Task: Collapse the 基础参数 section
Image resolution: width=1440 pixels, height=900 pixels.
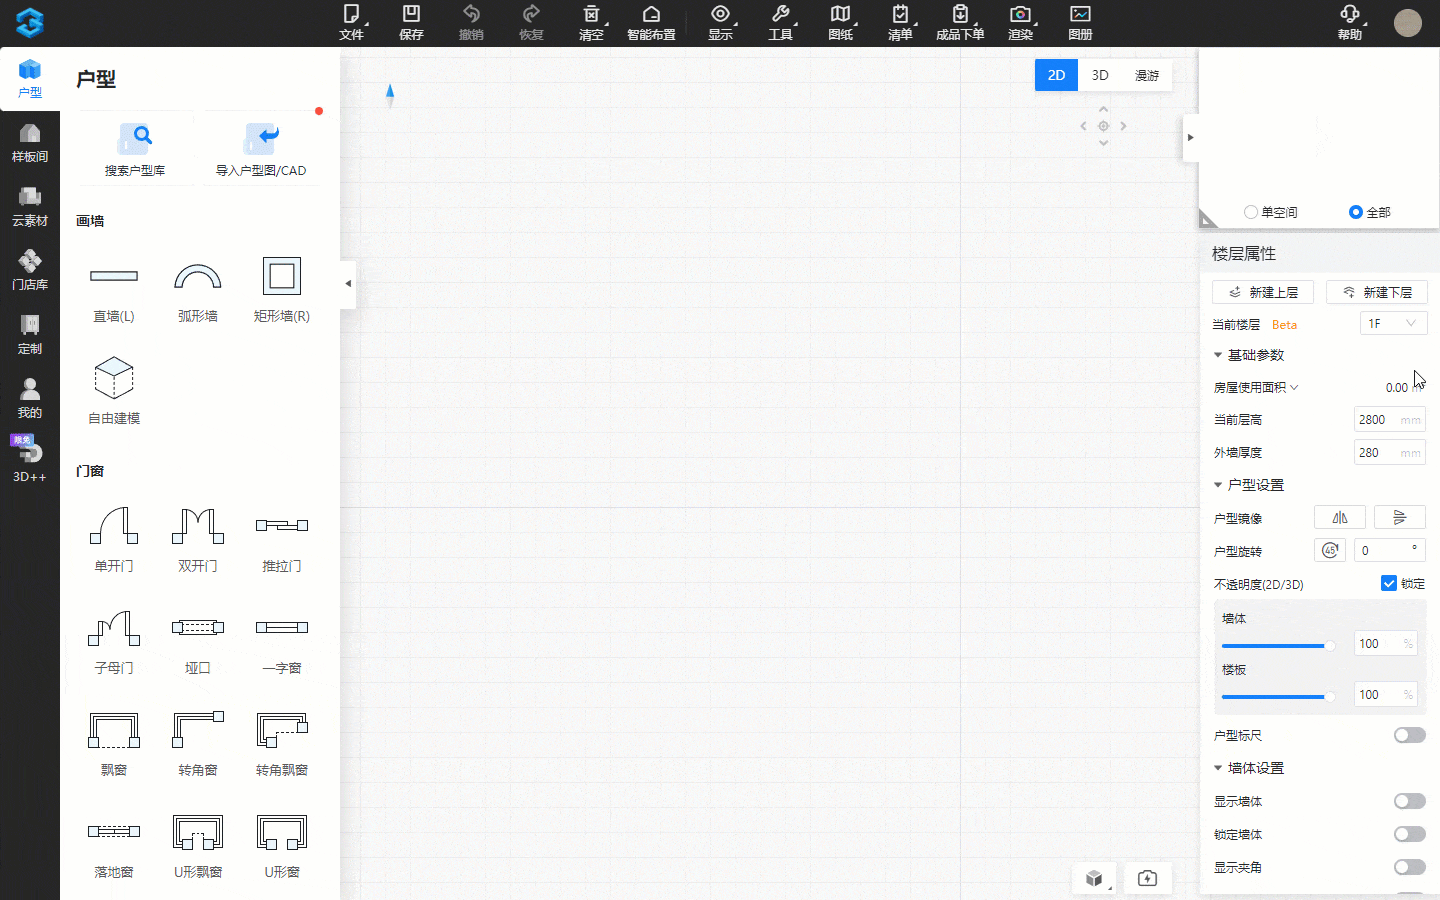Action: pyautogui.click(x=1218, y=356)
